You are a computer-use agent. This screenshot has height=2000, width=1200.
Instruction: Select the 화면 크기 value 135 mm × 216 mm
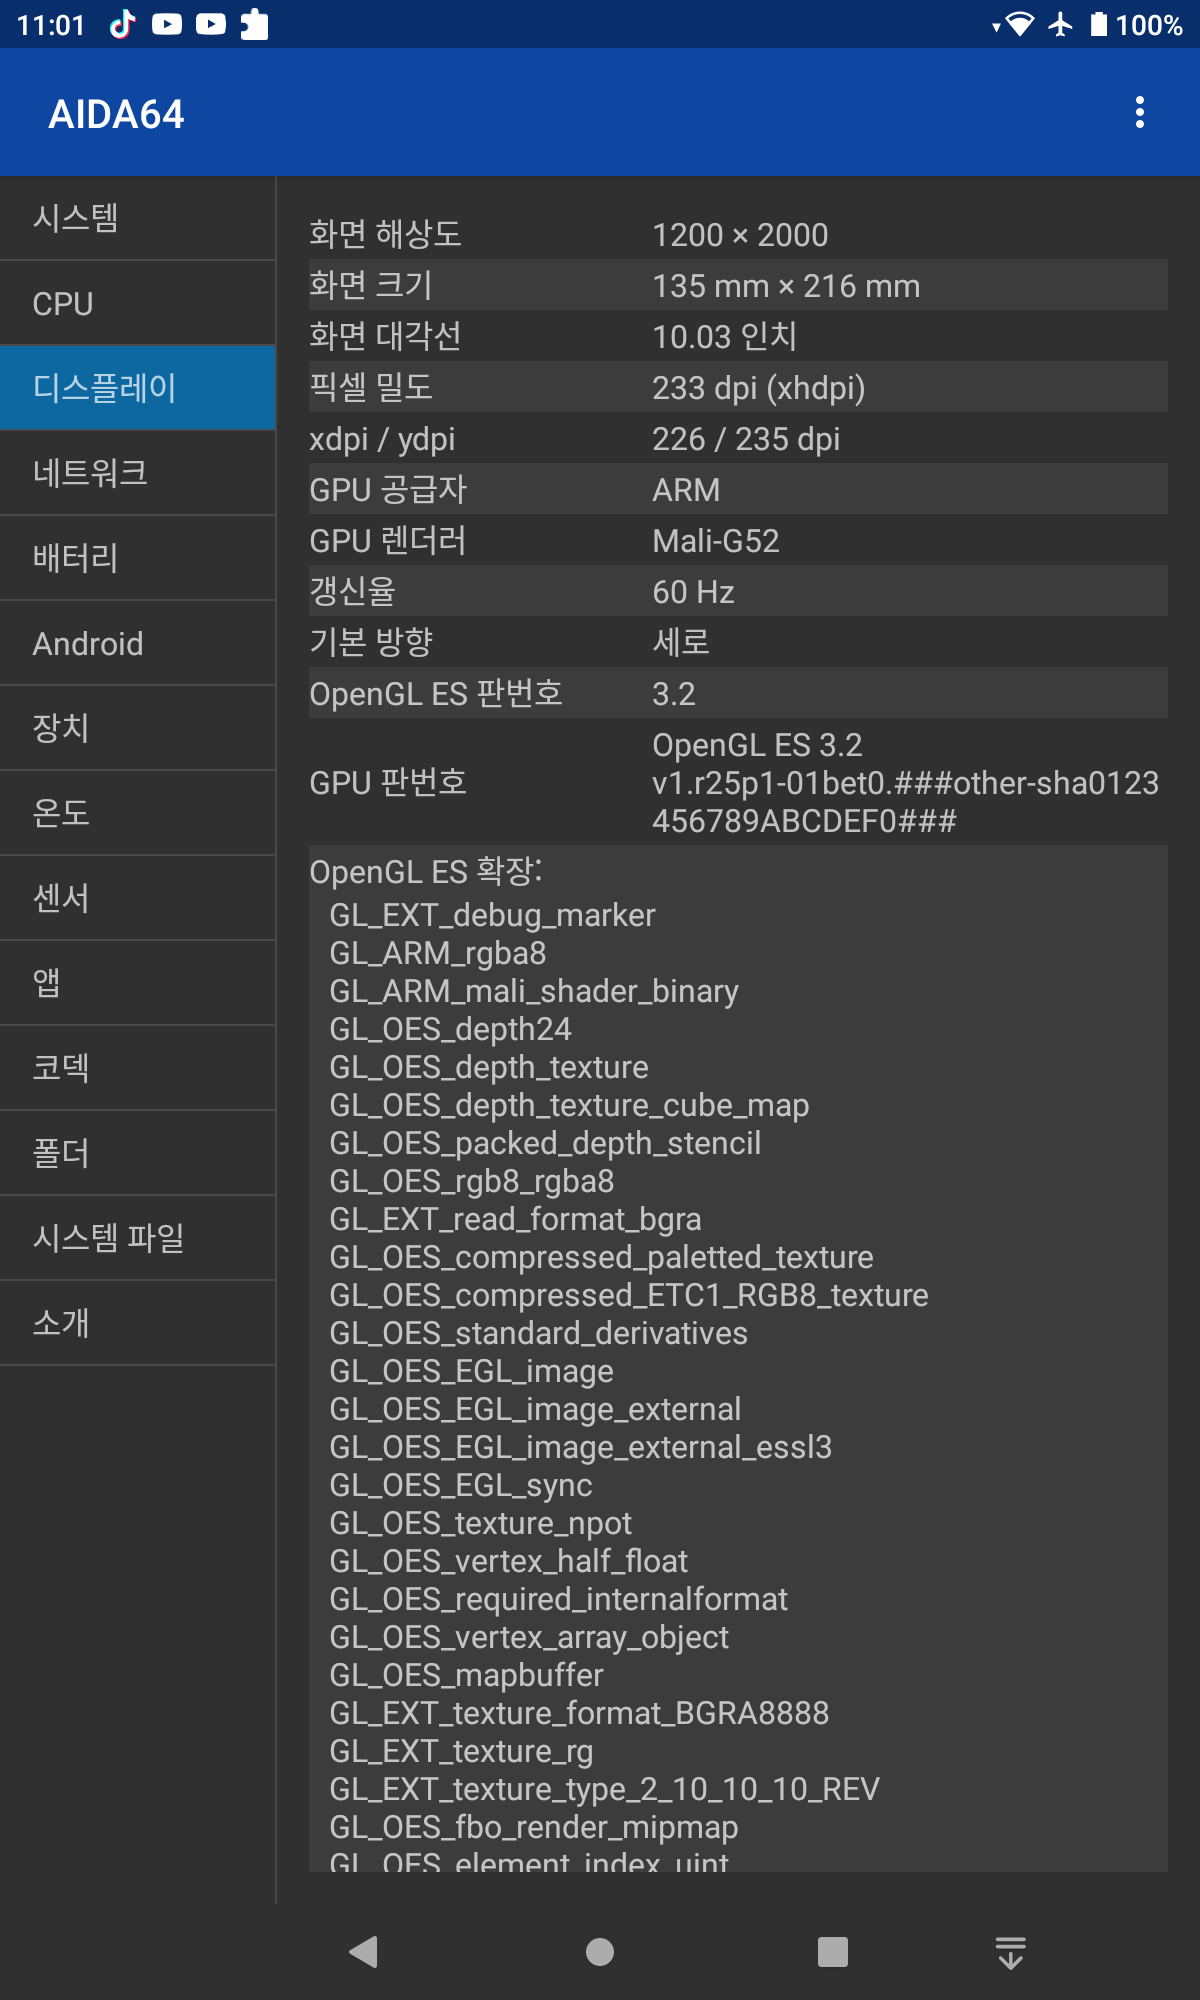point(786,286)
